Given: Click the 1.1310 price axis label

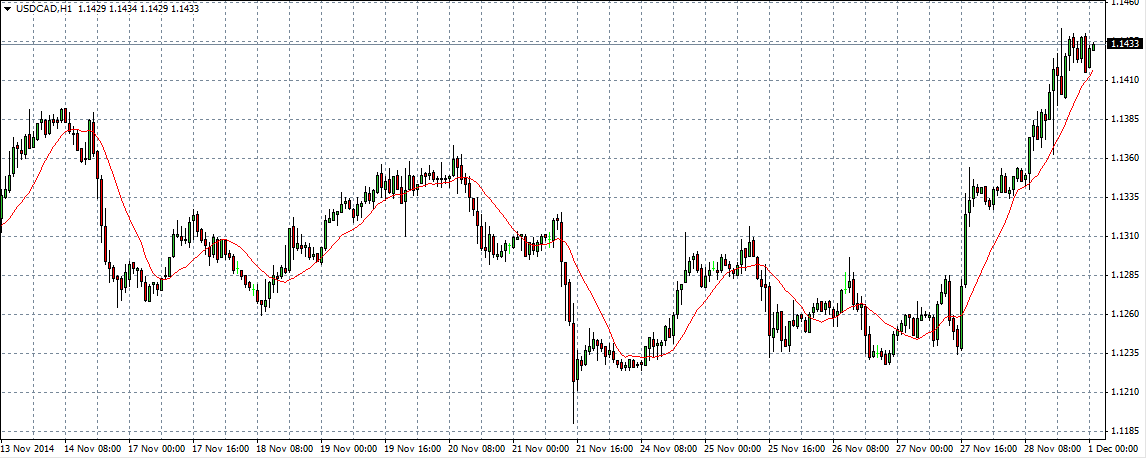Looking at the screenshot, I should pos(1125,236).
